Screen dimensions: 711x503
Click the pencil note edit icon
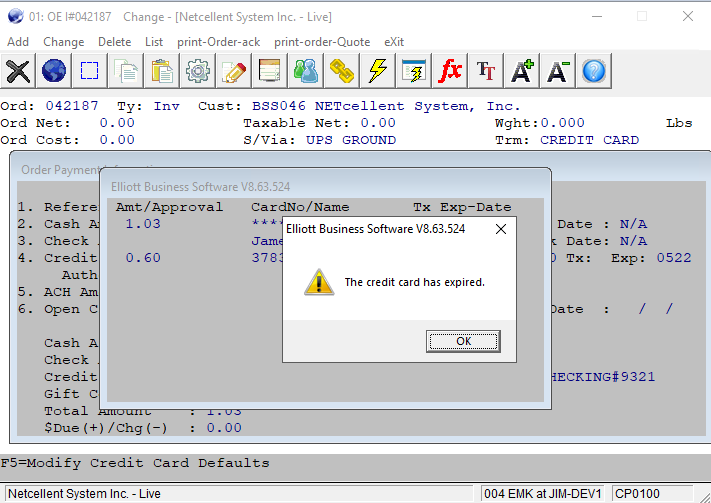click(234, 71)
